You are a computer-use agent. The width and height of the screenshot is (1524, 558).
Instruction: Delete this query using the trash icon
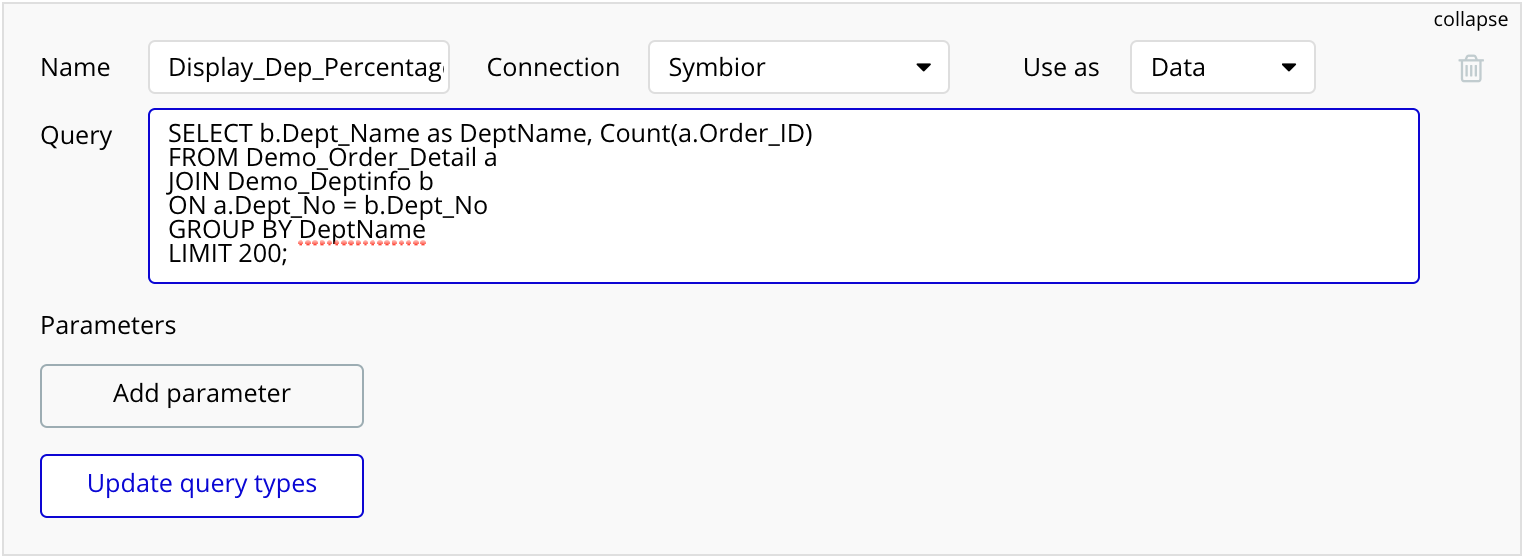(x=1470, y=68)
